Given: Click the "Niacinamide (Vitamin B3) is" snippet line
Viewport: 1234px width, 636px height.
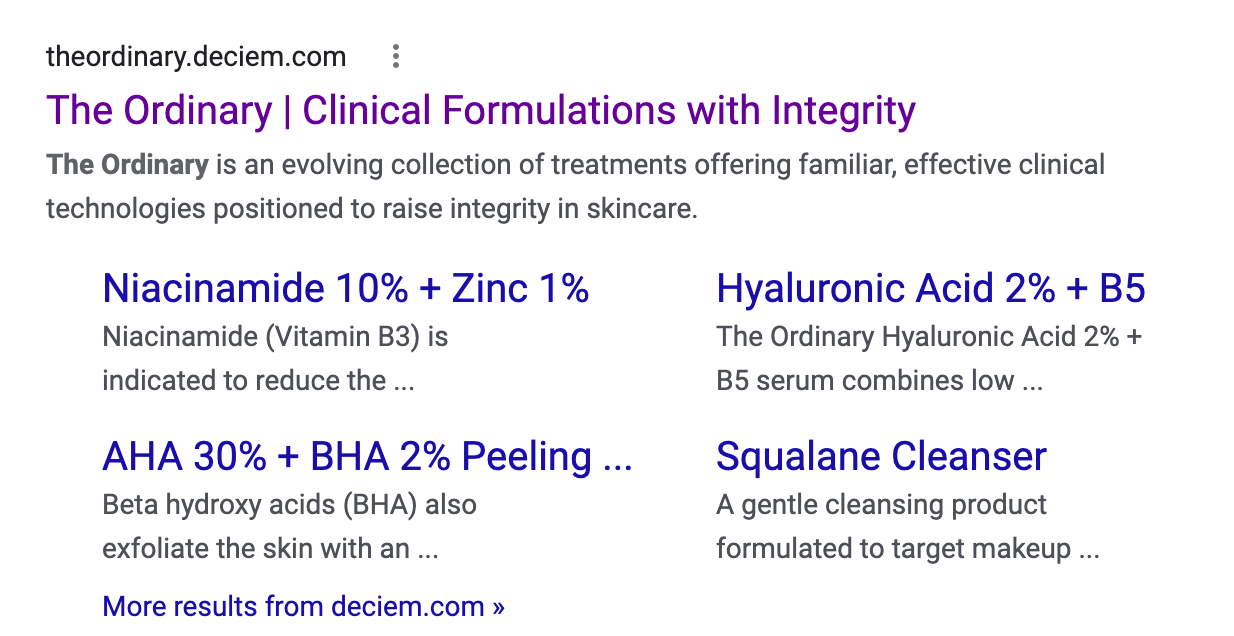Looking at the screenshot, I should pos(276,336).
